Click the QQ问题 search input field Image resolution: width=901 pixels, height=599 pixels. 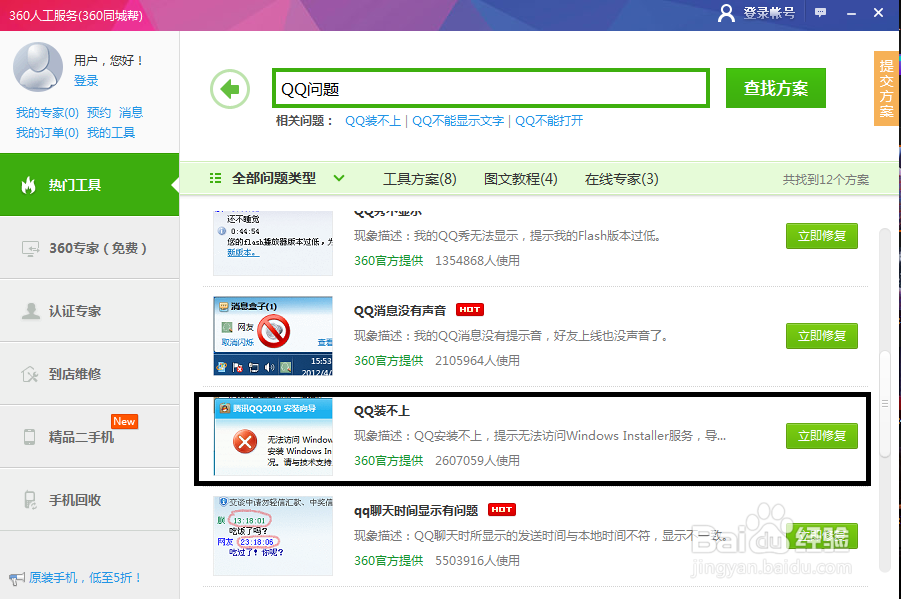pos(490,88)
